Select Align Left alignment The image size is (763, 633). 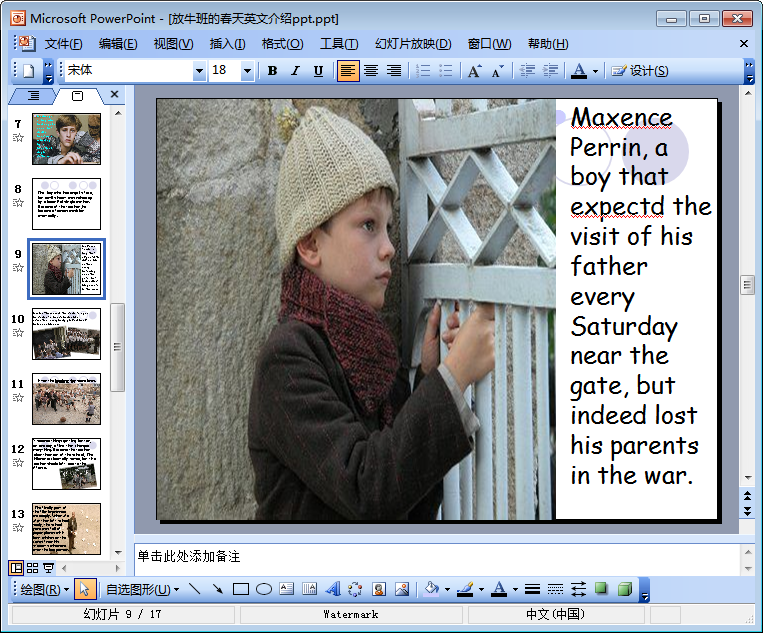(347, 71)
